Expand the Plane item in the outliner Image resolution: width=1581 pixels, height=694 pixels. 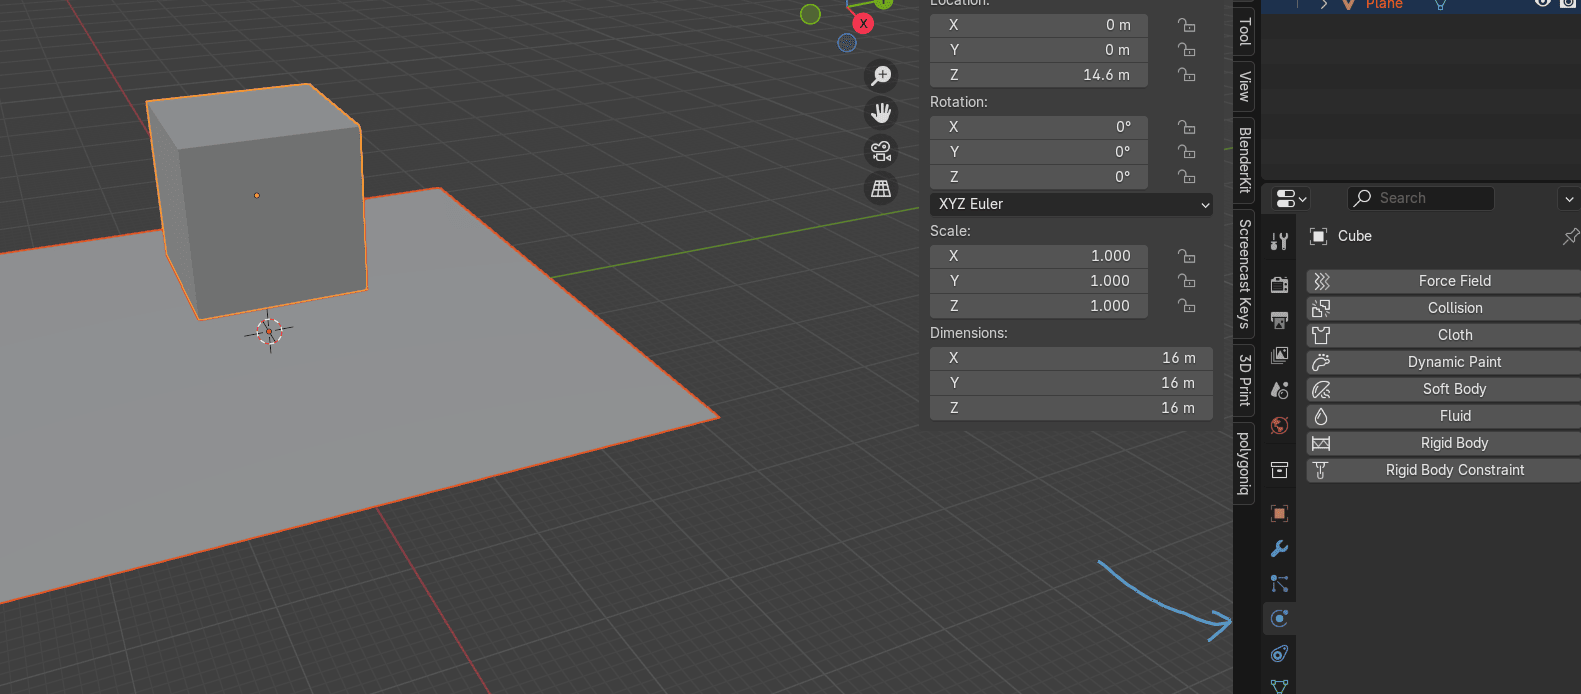point(1324,5)
